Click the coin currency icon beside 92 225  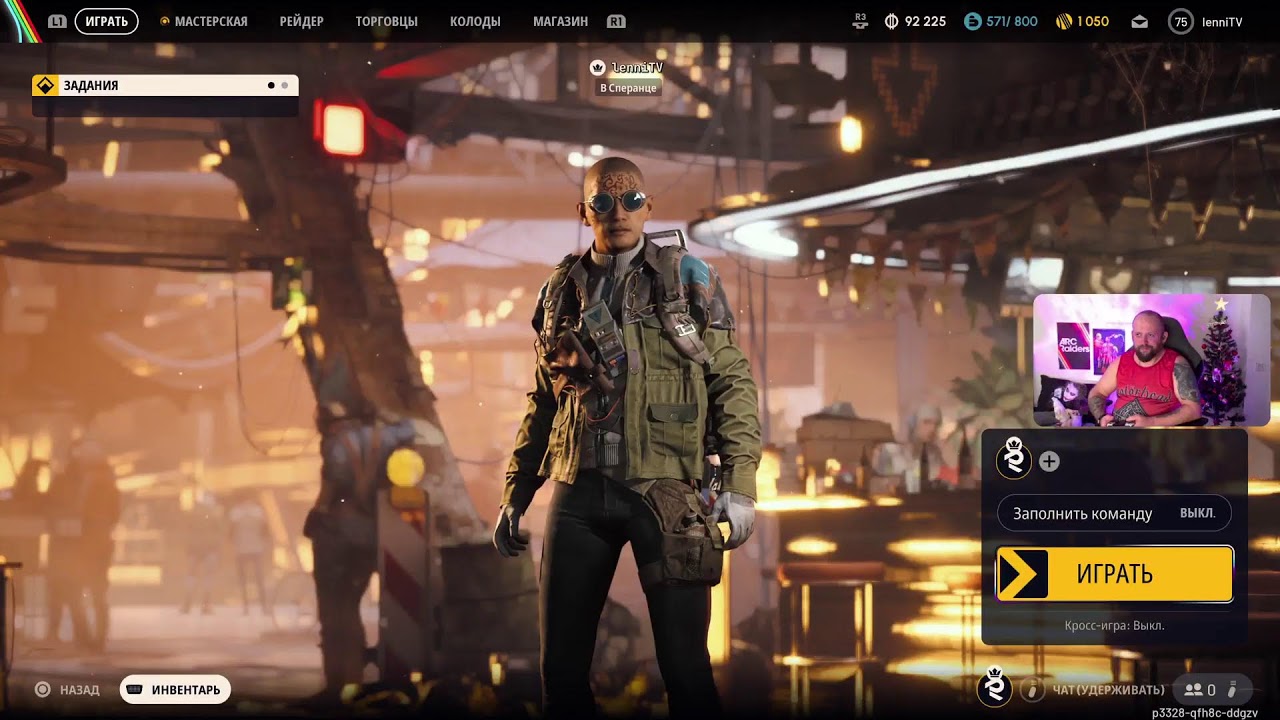892,21
